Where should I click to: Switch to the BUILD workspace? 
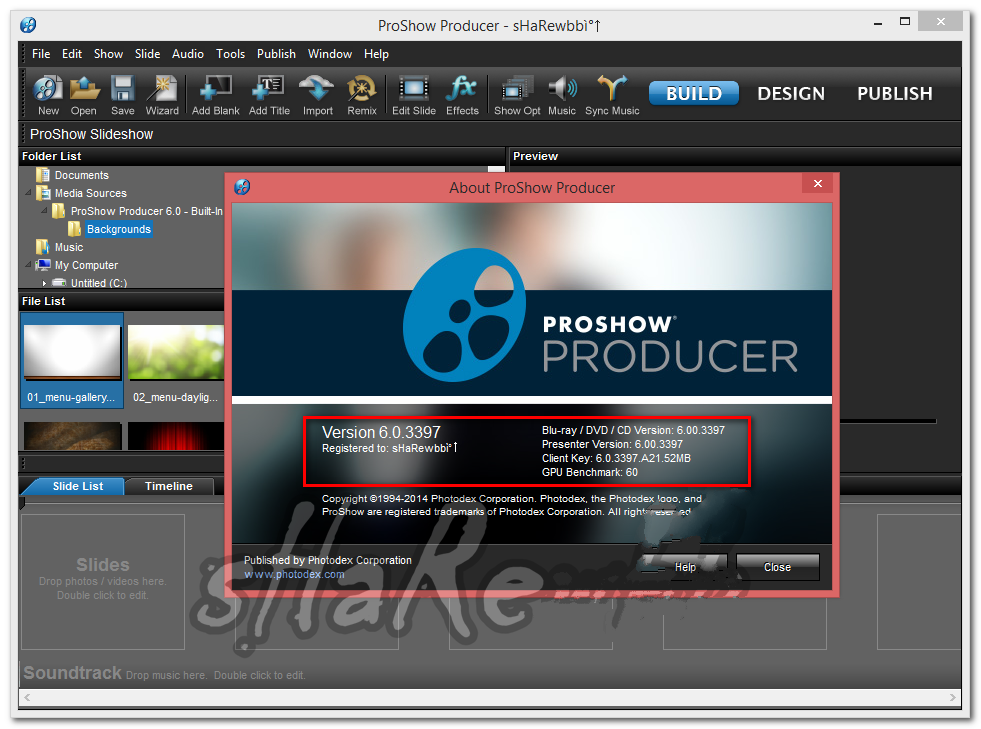point(694,93)
